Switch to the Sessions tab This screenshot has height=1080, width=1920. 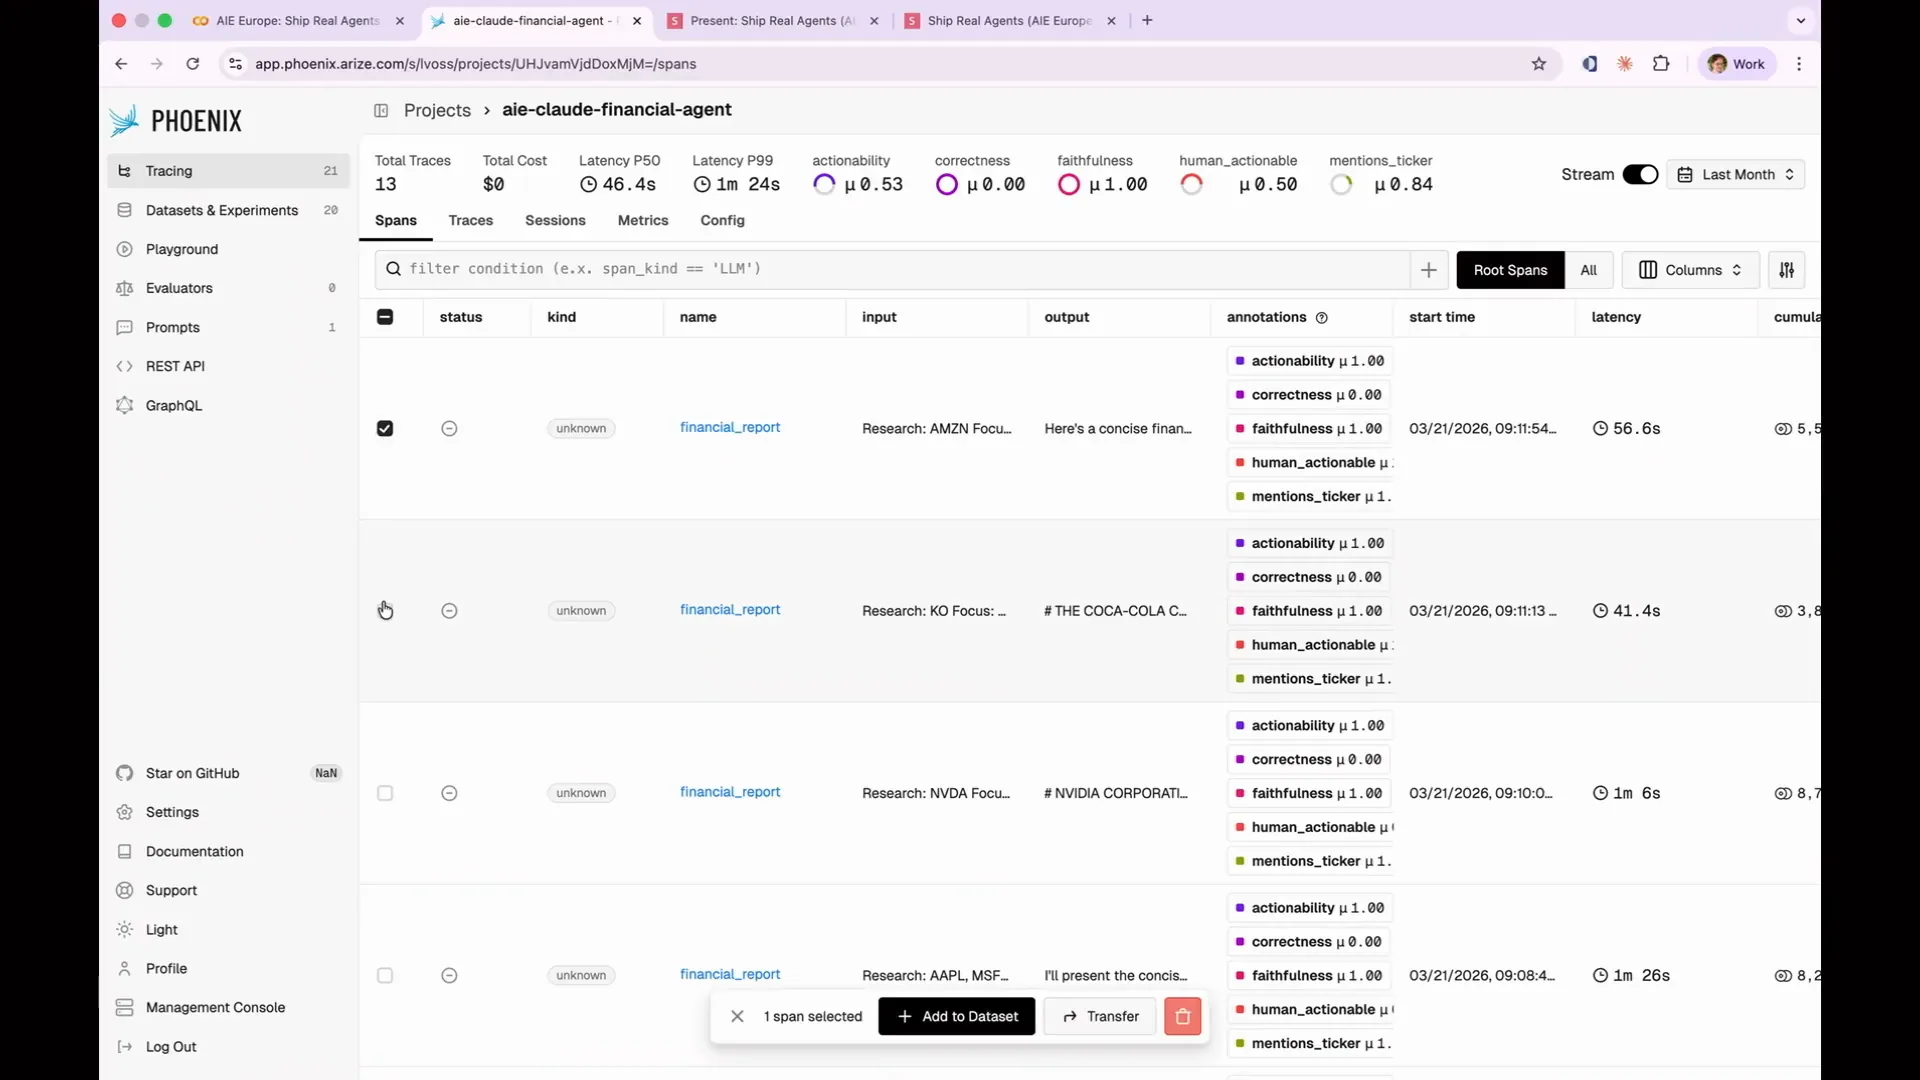(x=555, y=221)
